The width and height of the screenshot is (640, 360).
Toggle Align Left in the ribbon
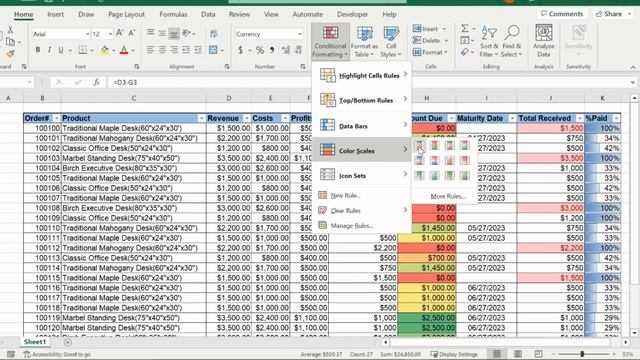coord(151,50)
